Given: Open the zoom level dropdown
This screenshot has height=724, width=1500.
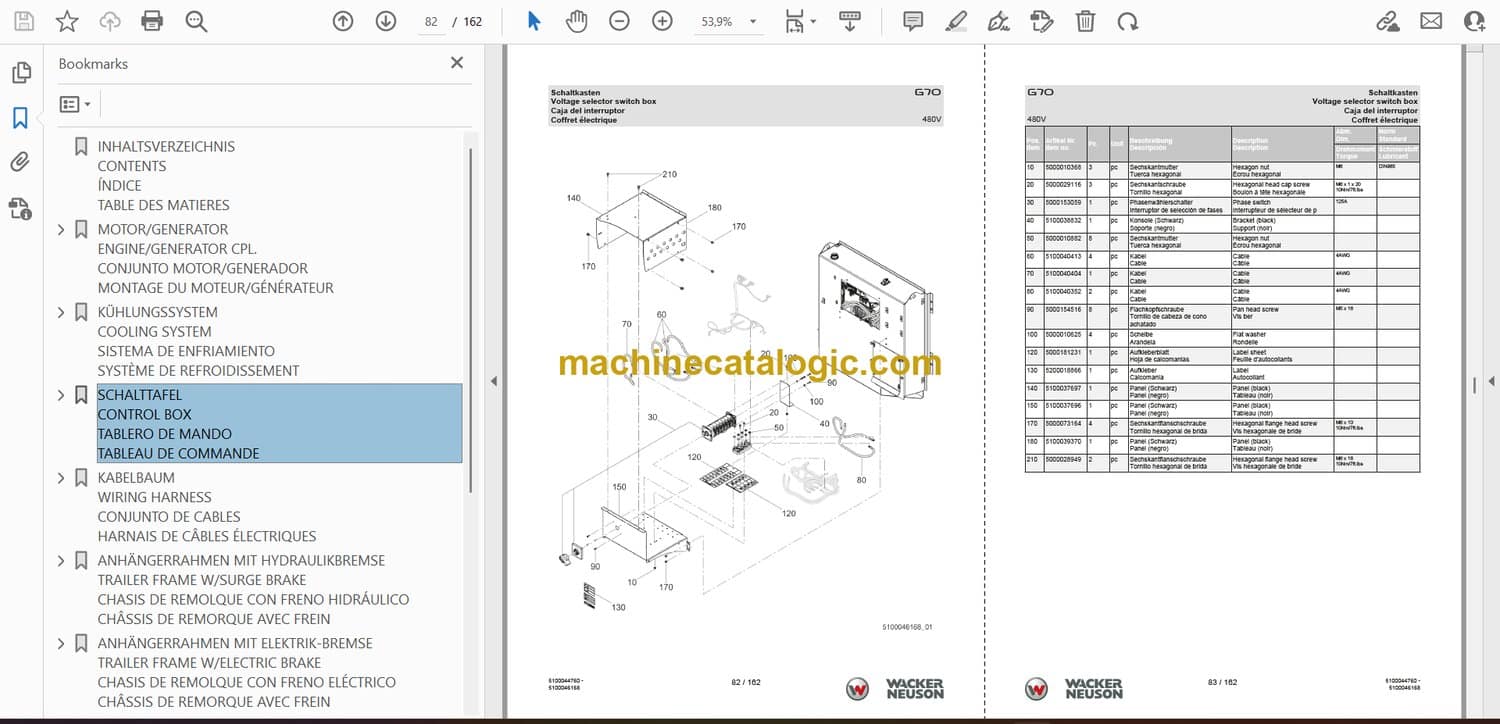Looking at the screenshot, I should [752, 21].
